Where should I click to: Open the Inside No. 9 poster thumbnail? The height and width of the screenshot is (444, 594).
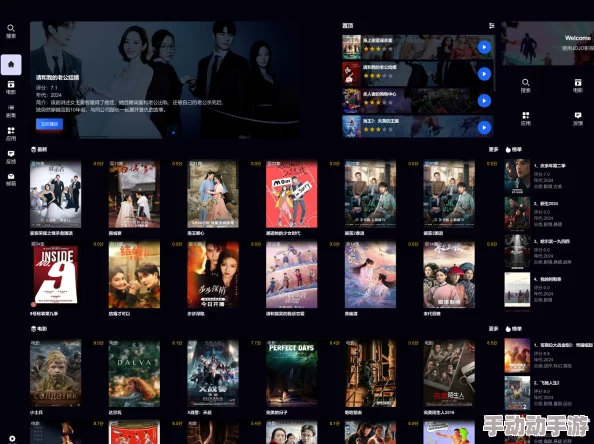56,275
